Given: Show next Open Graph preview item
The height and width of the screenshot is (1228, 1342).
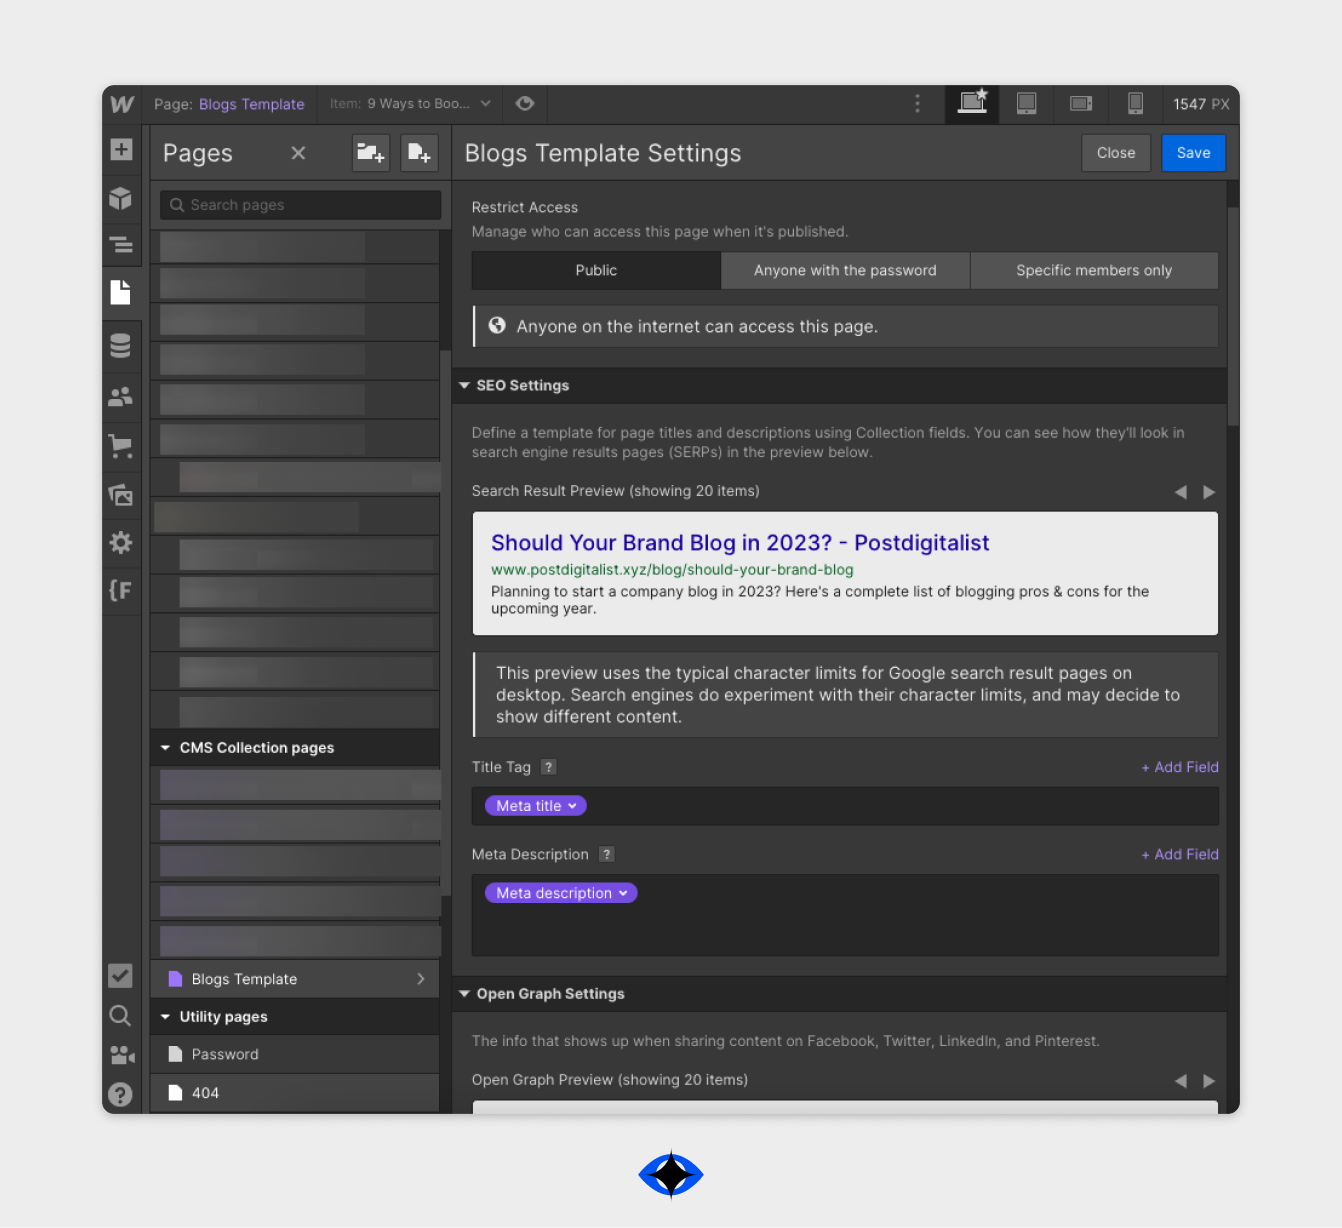Looking at the screenshot, I should (x=1209, y=1080).
